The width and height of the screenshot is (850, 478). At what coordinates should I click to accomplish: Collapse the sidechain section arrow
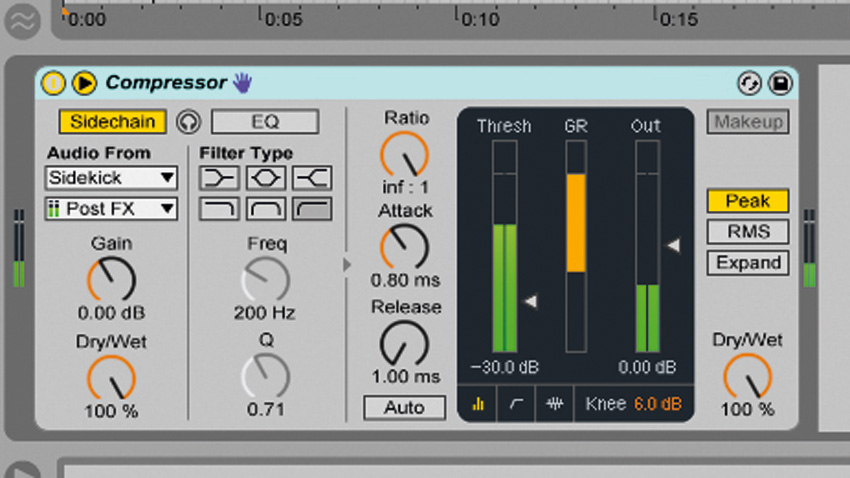[347, 264]
